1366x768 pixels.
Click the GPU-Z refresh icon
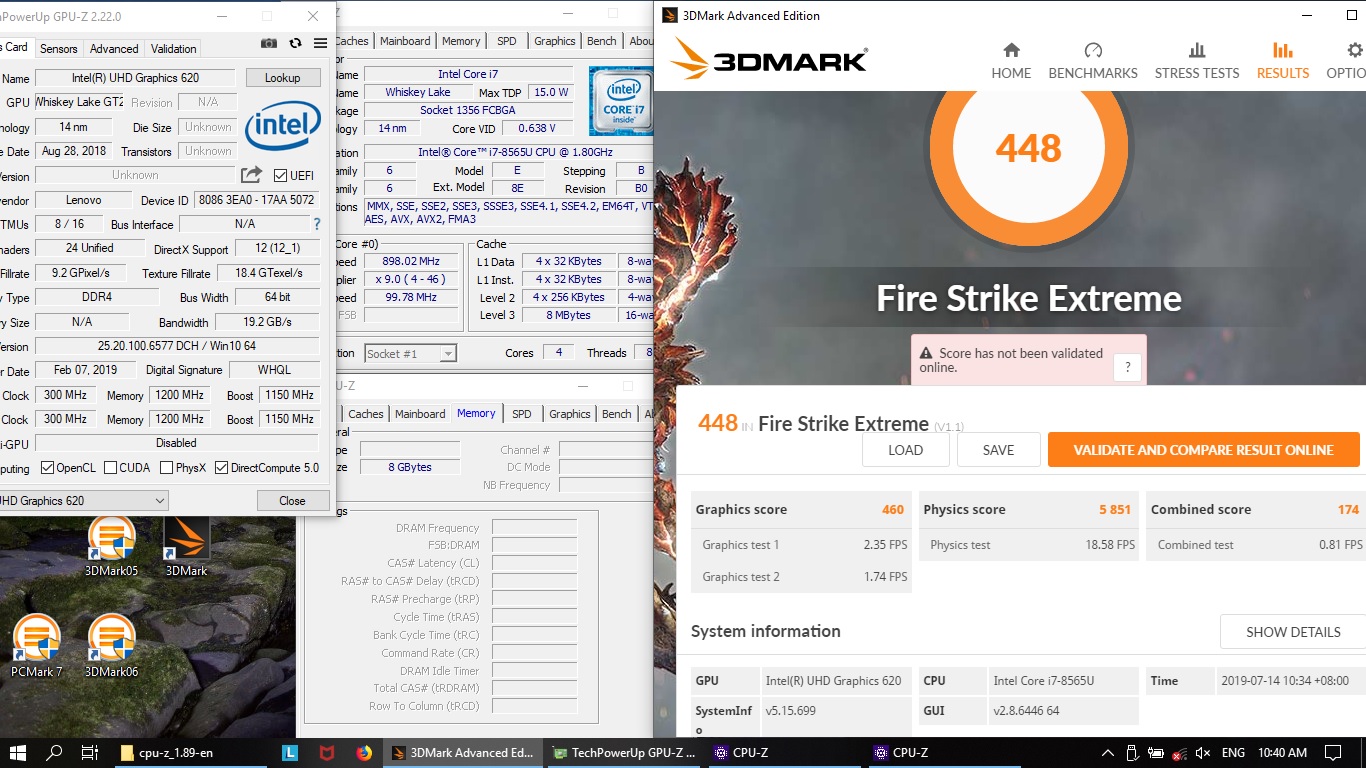pos(295,43)
